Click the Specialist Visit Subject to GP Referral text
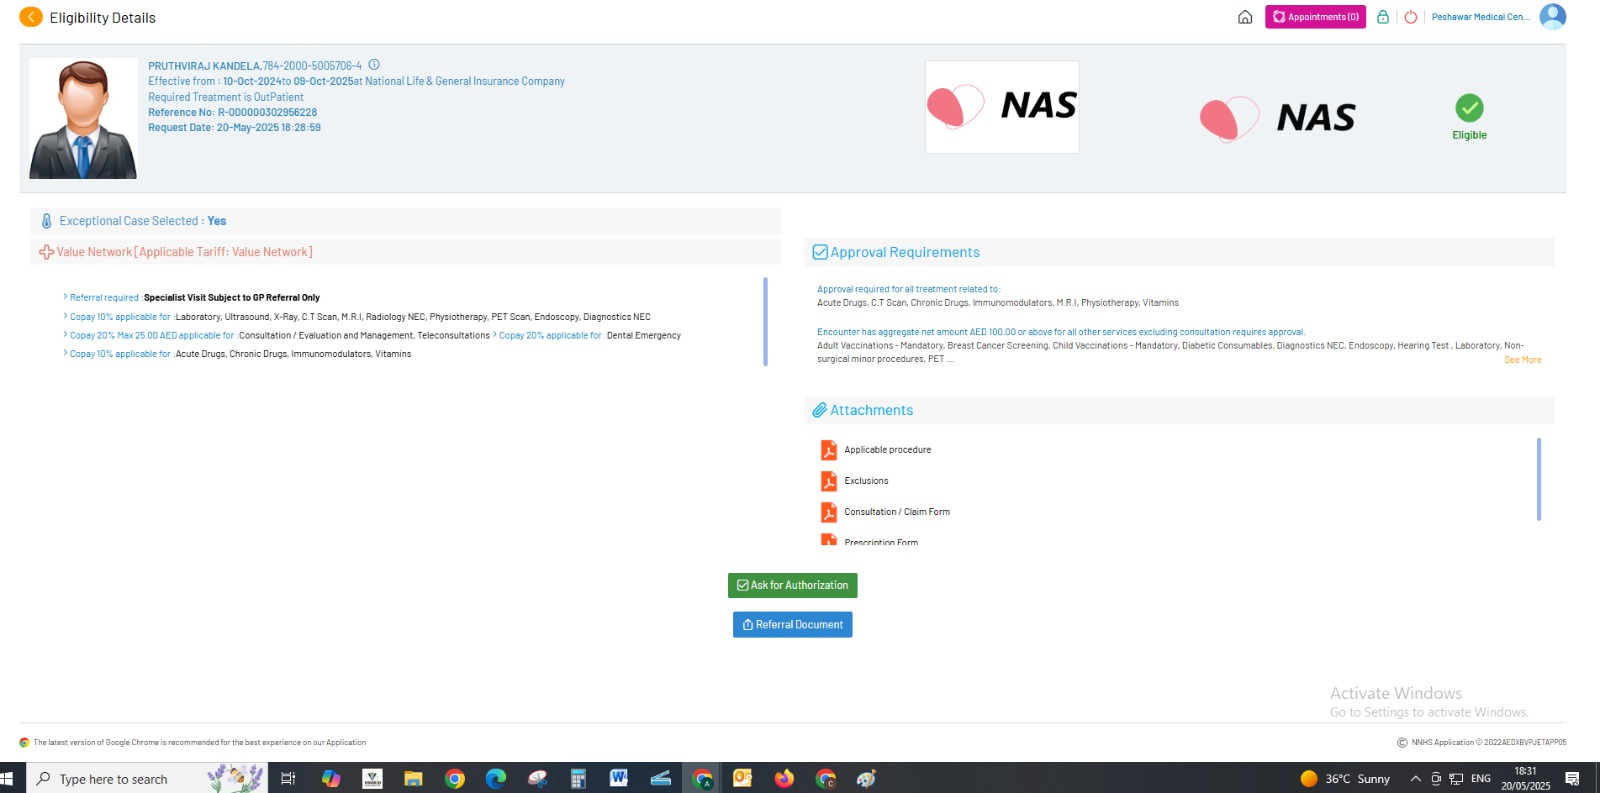1600x793 pixels. (232, 298)
